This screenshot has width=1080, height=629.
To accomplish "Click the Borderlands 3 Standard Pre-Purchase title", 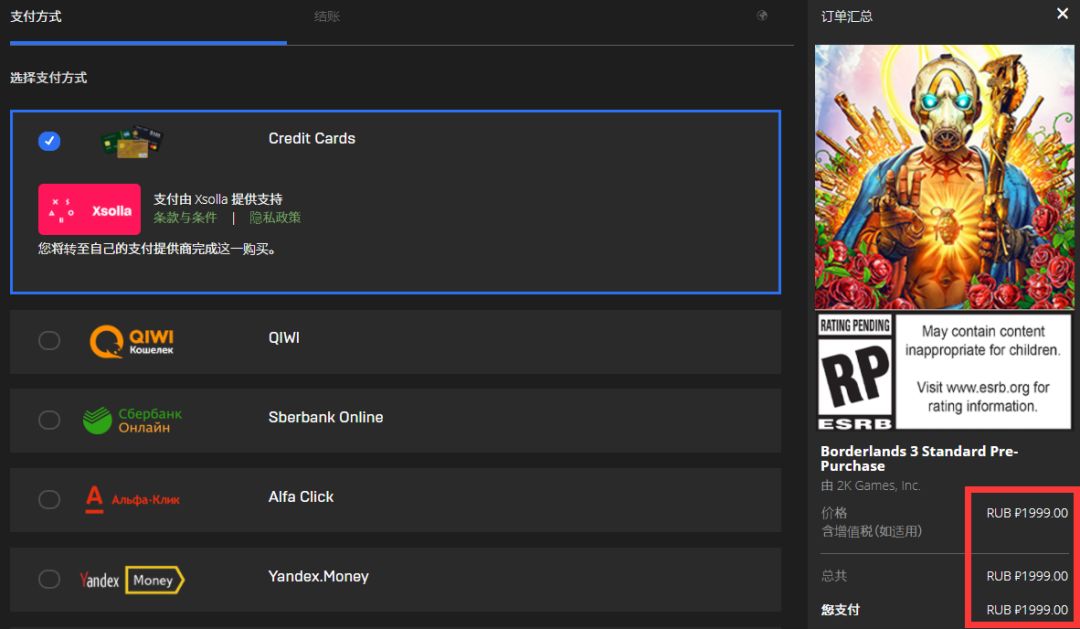I will point(919,458).
